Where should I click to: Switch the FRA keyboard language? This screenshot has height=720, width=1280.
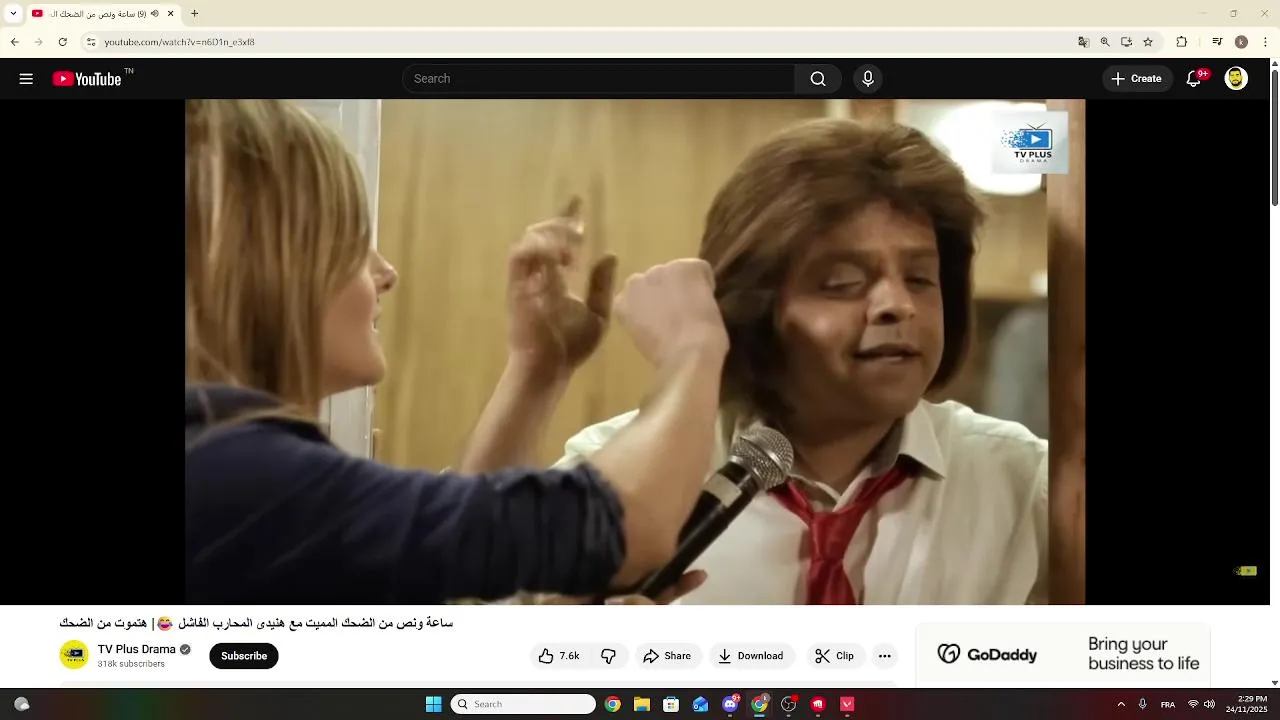[1168, 704]
